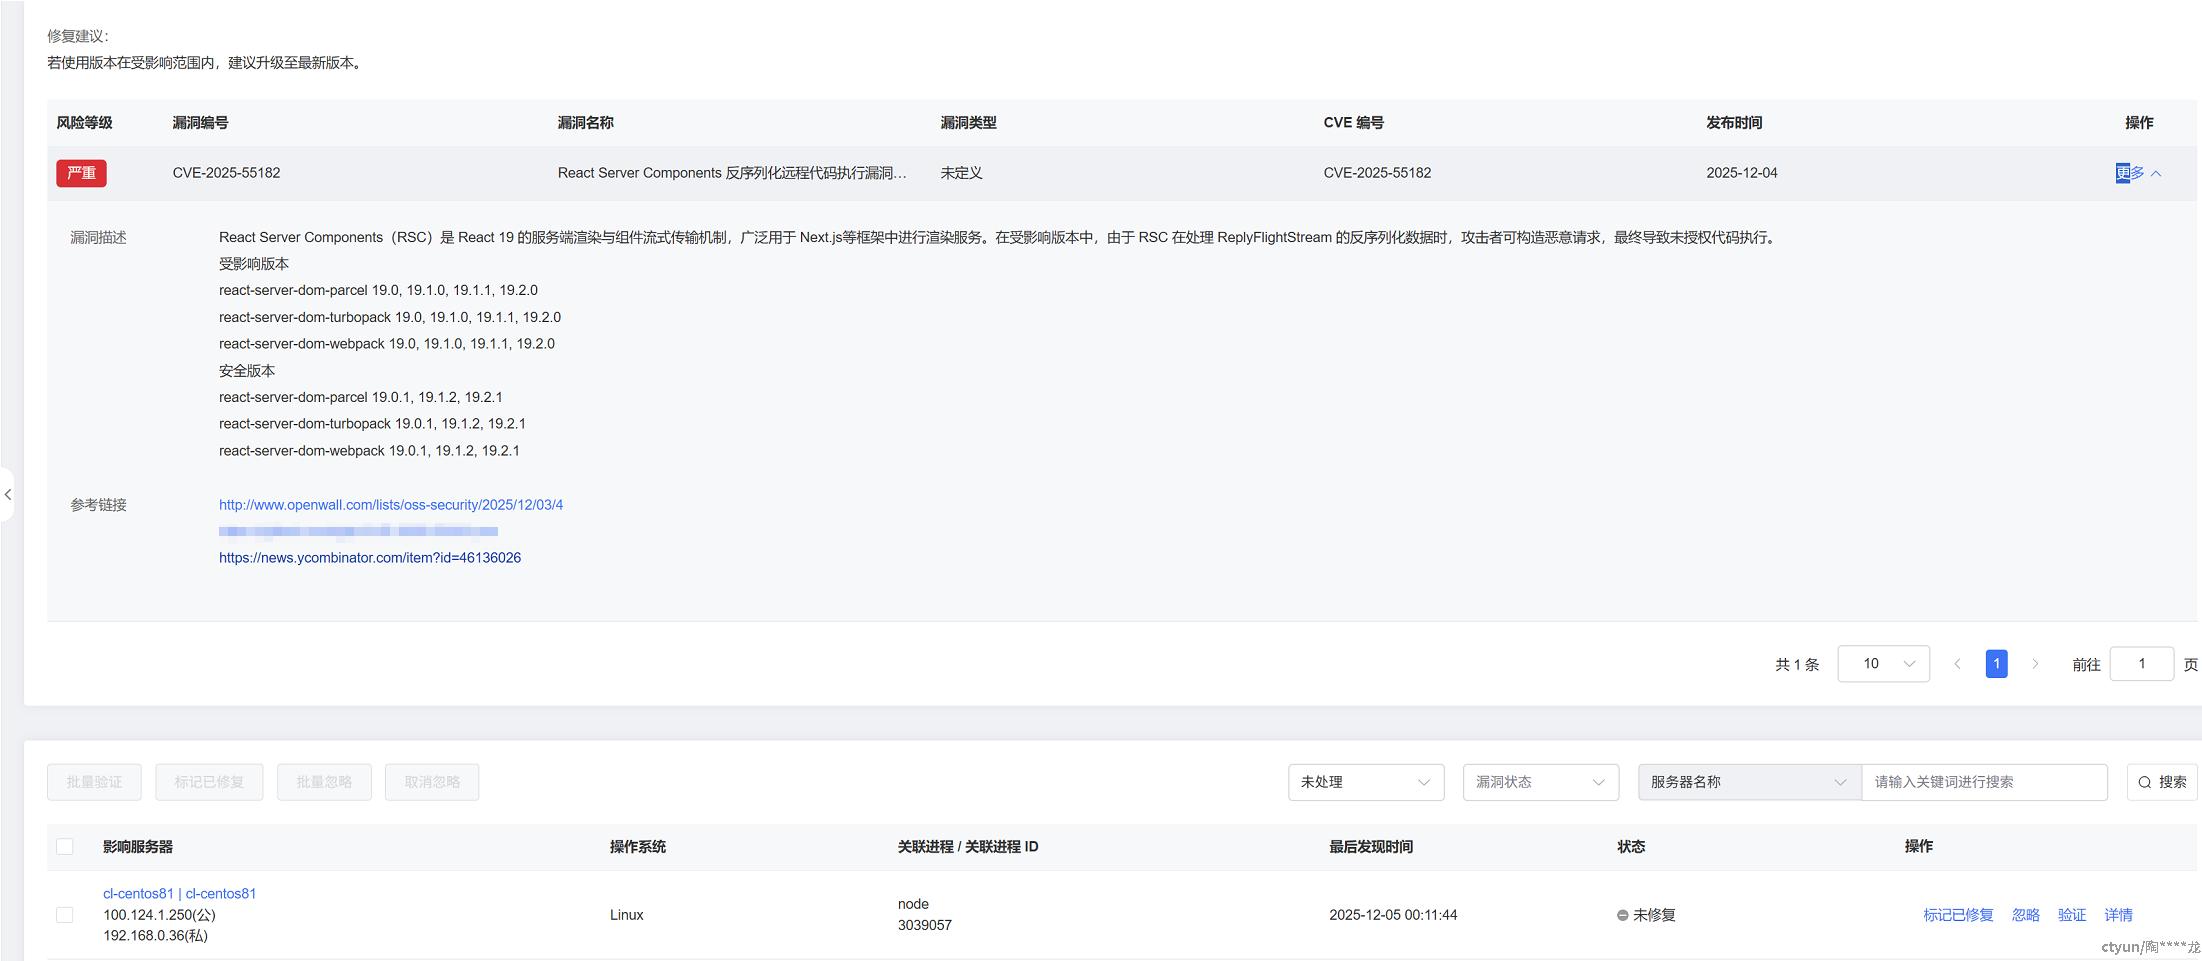
Task: Open the 漏洞状态 dropdown
Action: click(1540, 782)
